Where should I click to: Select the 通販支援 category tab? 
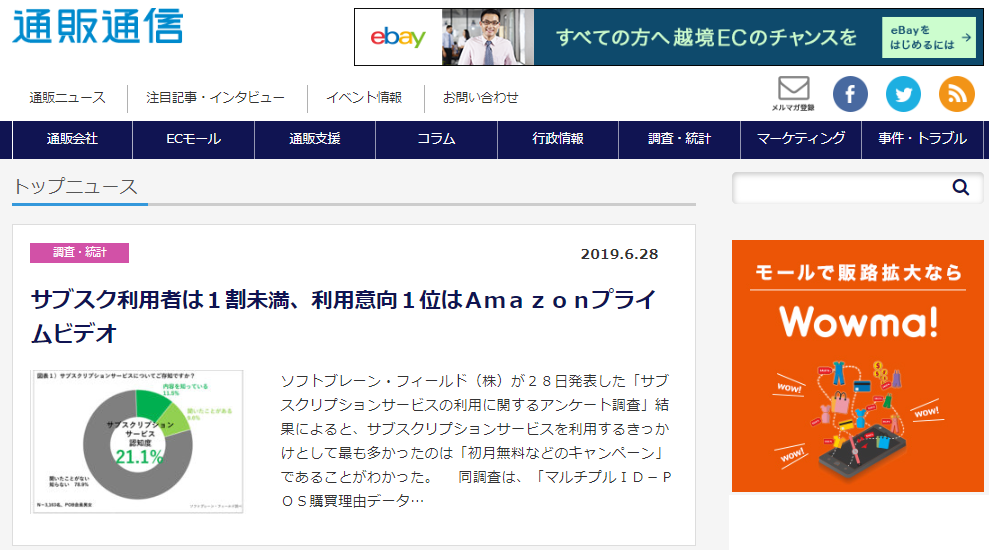point(314,139)
